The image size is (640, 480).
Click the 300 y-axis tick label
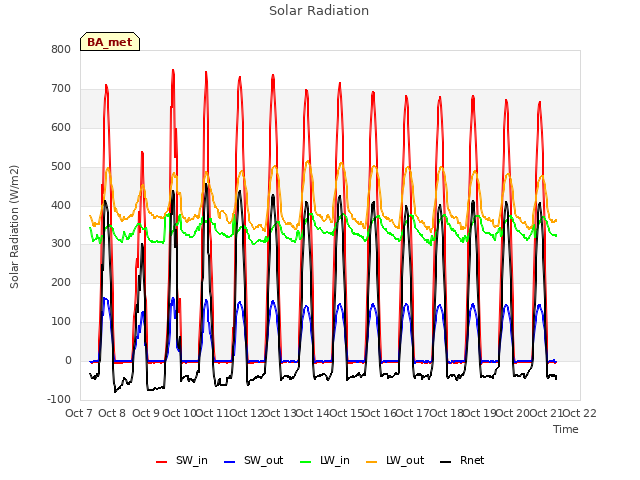pyautogui.click(x=61, y=244)
